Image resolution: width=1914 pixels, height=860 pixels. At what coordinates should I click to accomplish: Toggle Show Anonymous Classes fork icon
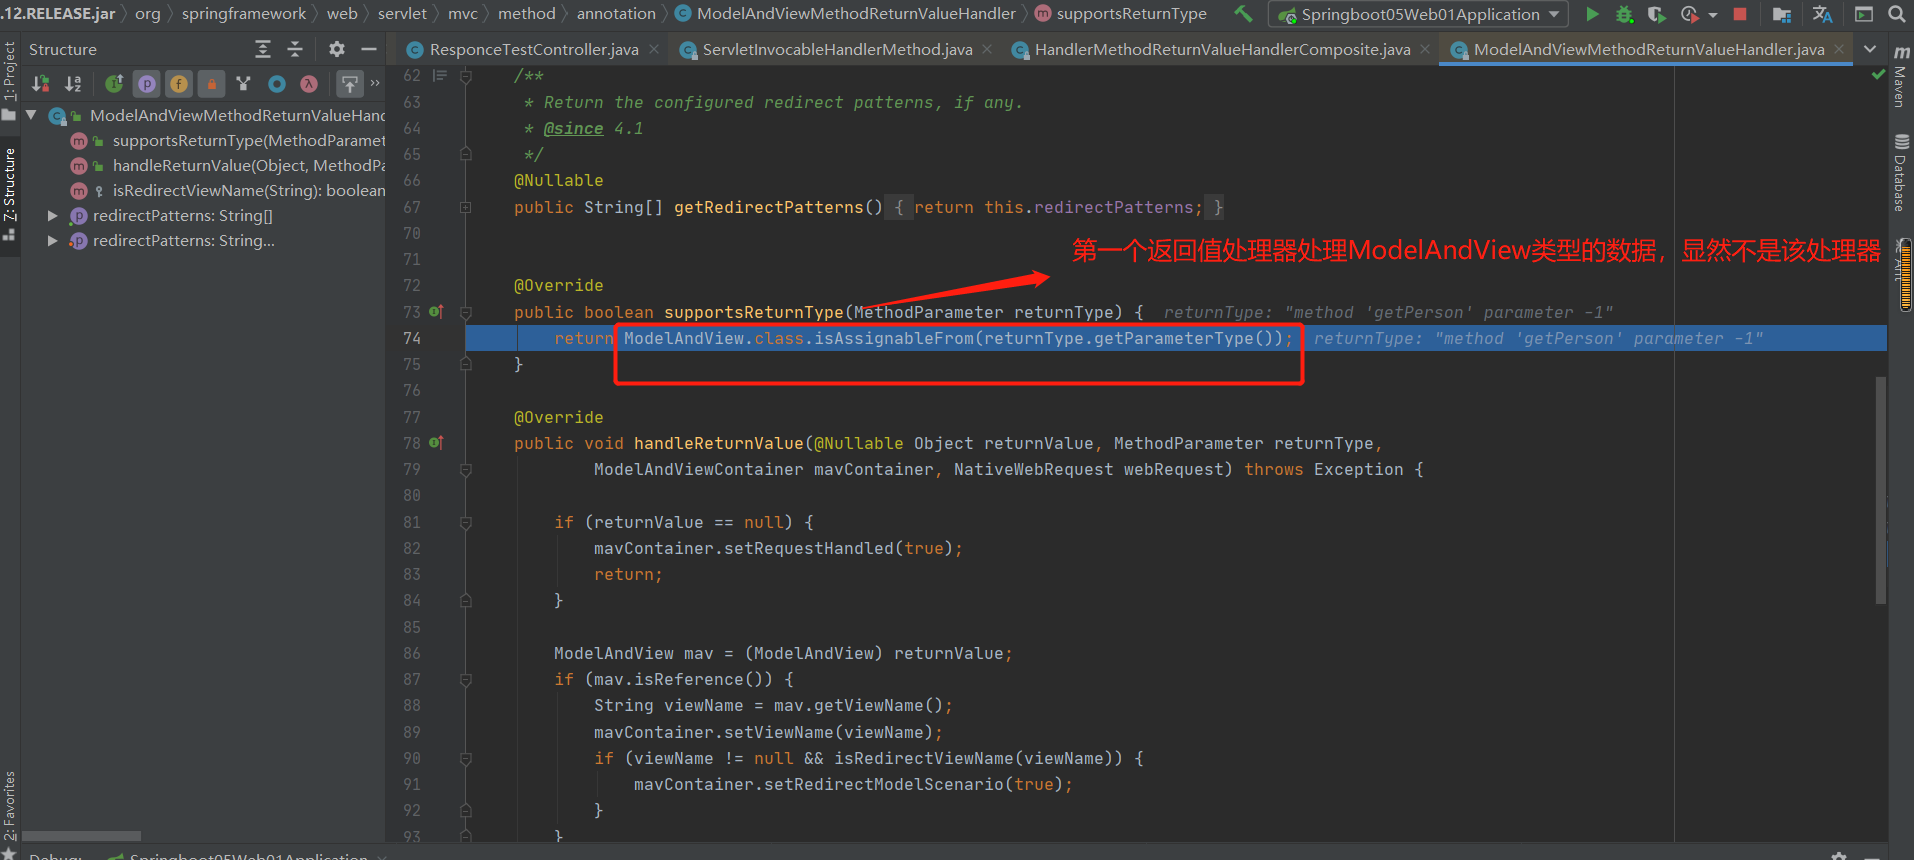pyautogui.click(x=243, y=84)
